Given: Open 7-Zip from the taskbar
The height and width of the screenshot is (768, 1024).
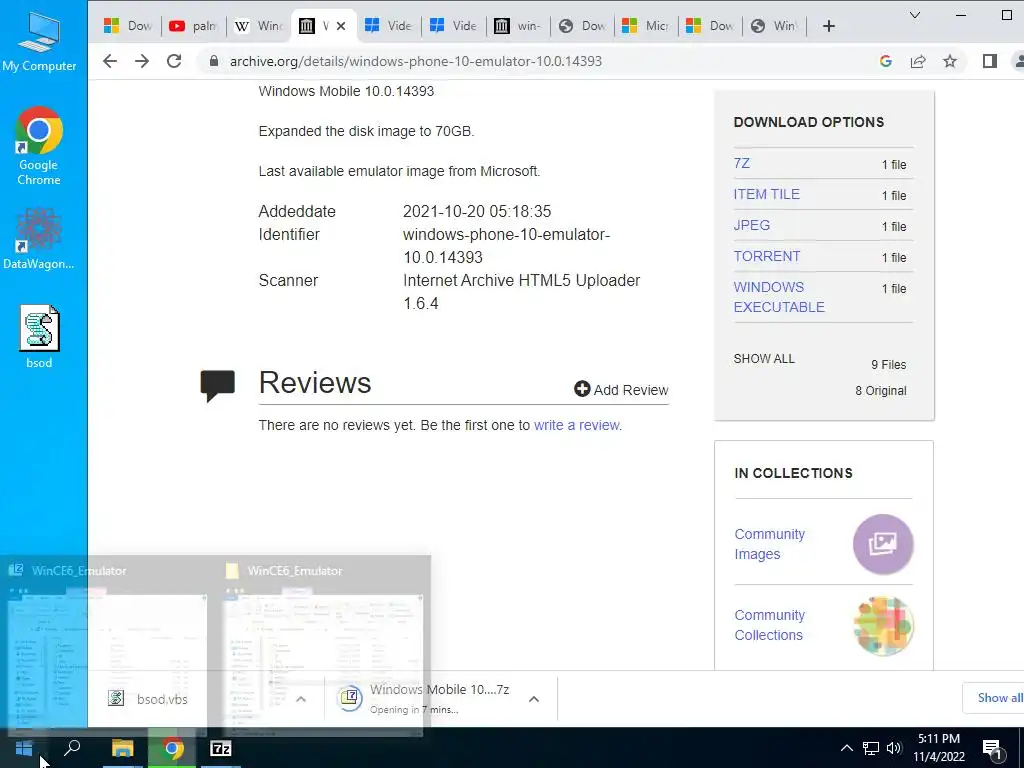Looking at the screenshot, I should pos(221,748).
